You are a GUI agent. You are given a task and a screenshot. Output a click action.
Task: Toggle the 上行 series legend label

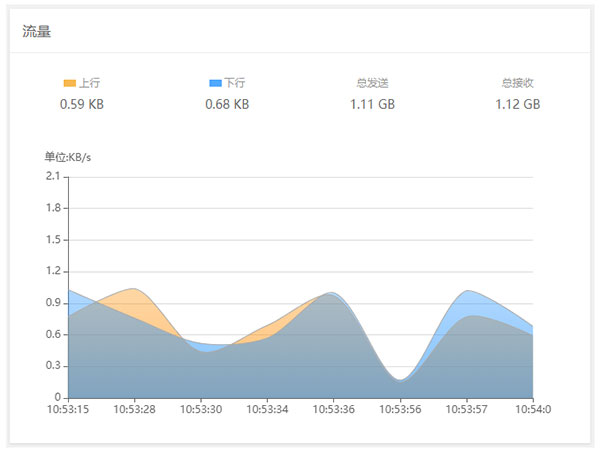click(90, 83)
